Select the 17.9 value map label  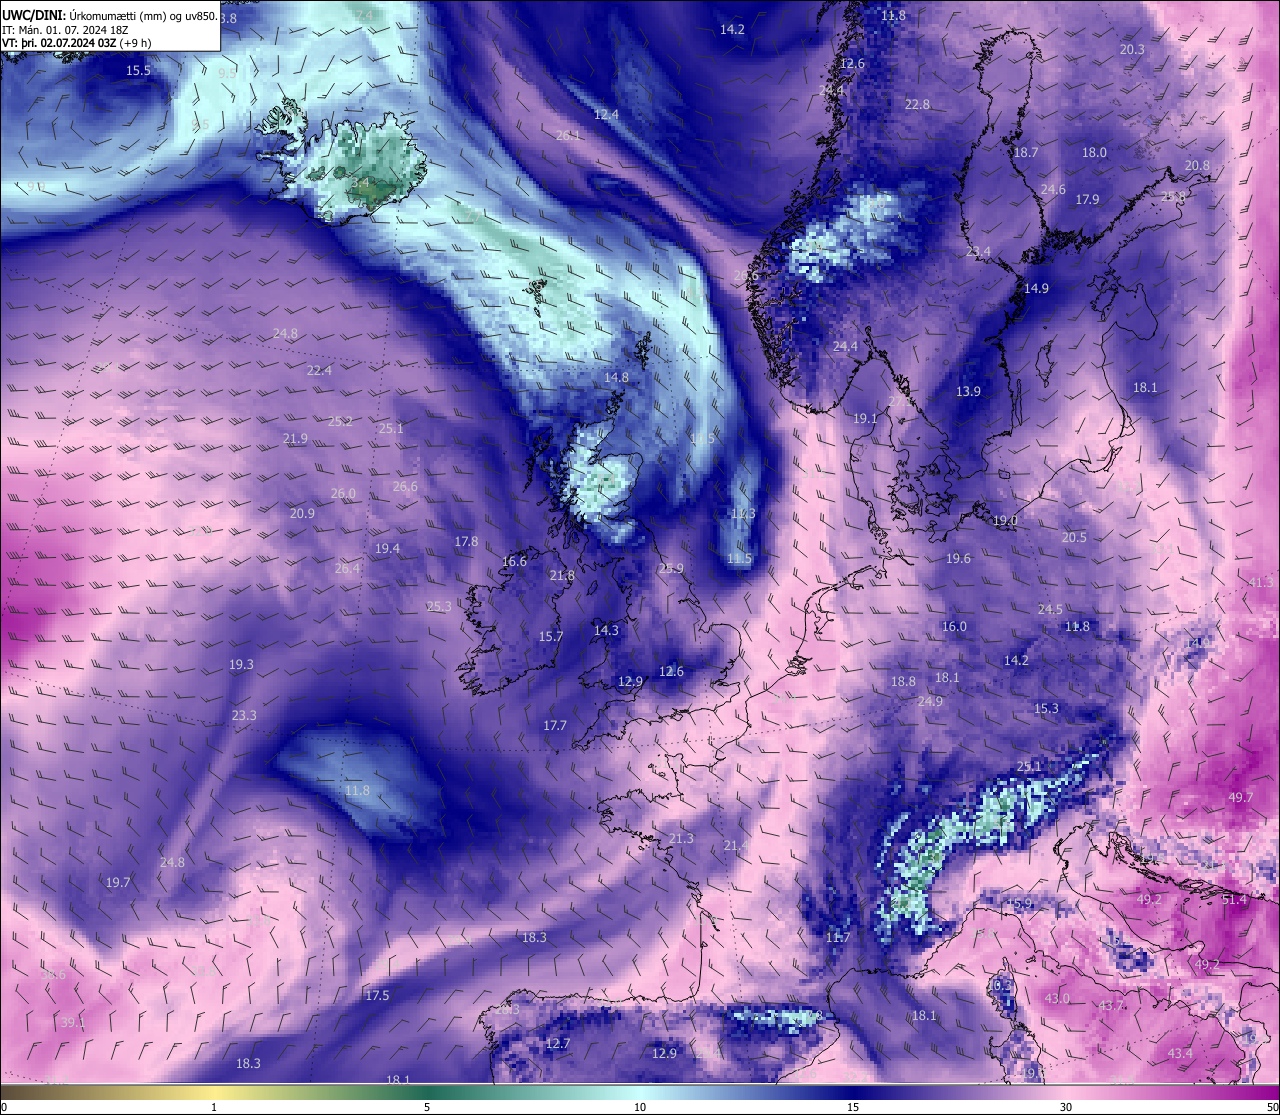(x=1087, y=199)
